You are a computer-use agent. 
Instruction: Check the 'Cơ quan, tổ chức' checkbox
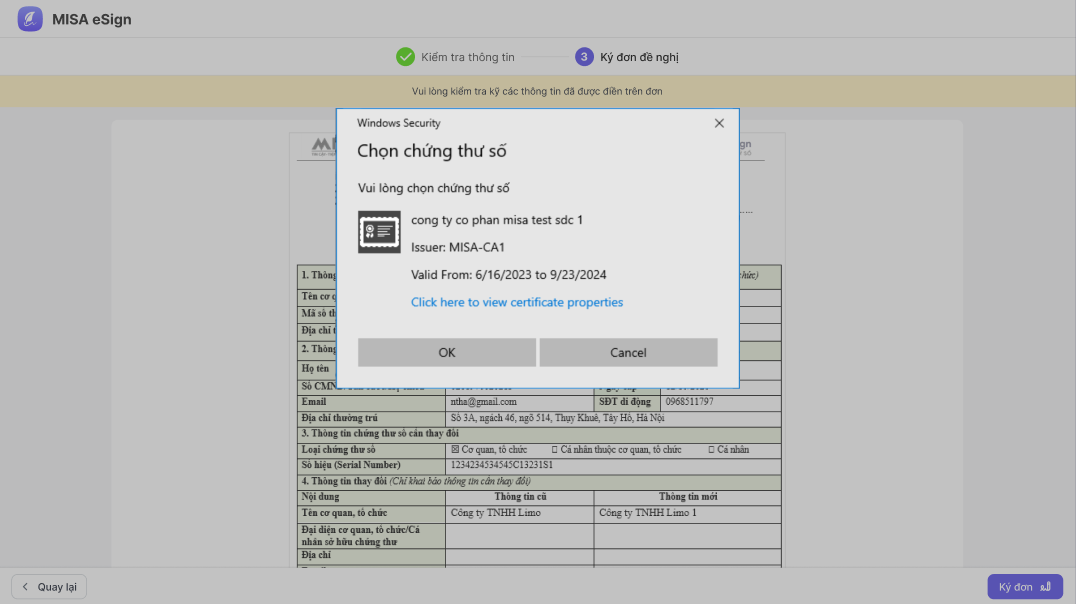point(455,450)
